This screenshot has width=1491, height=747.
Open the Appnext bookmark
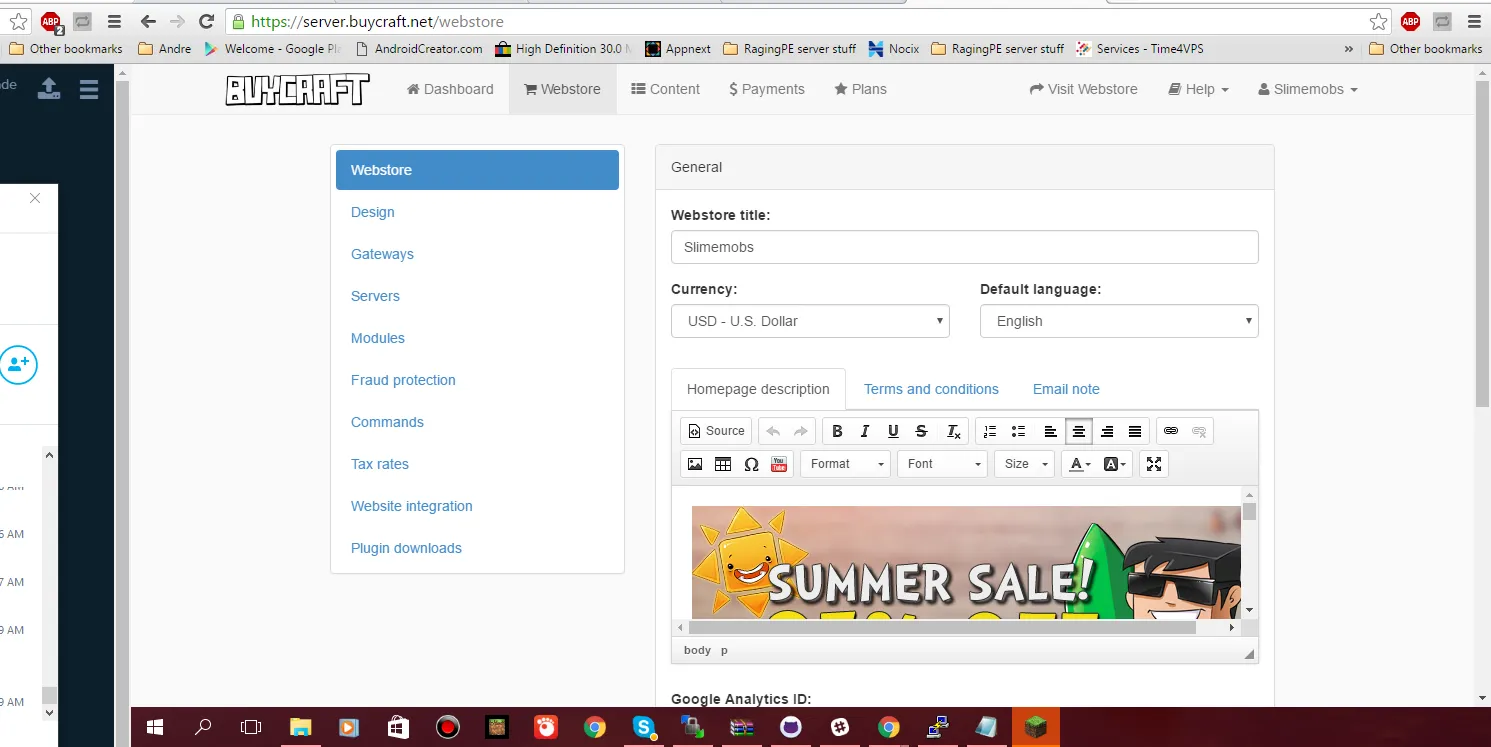point(678,48)
